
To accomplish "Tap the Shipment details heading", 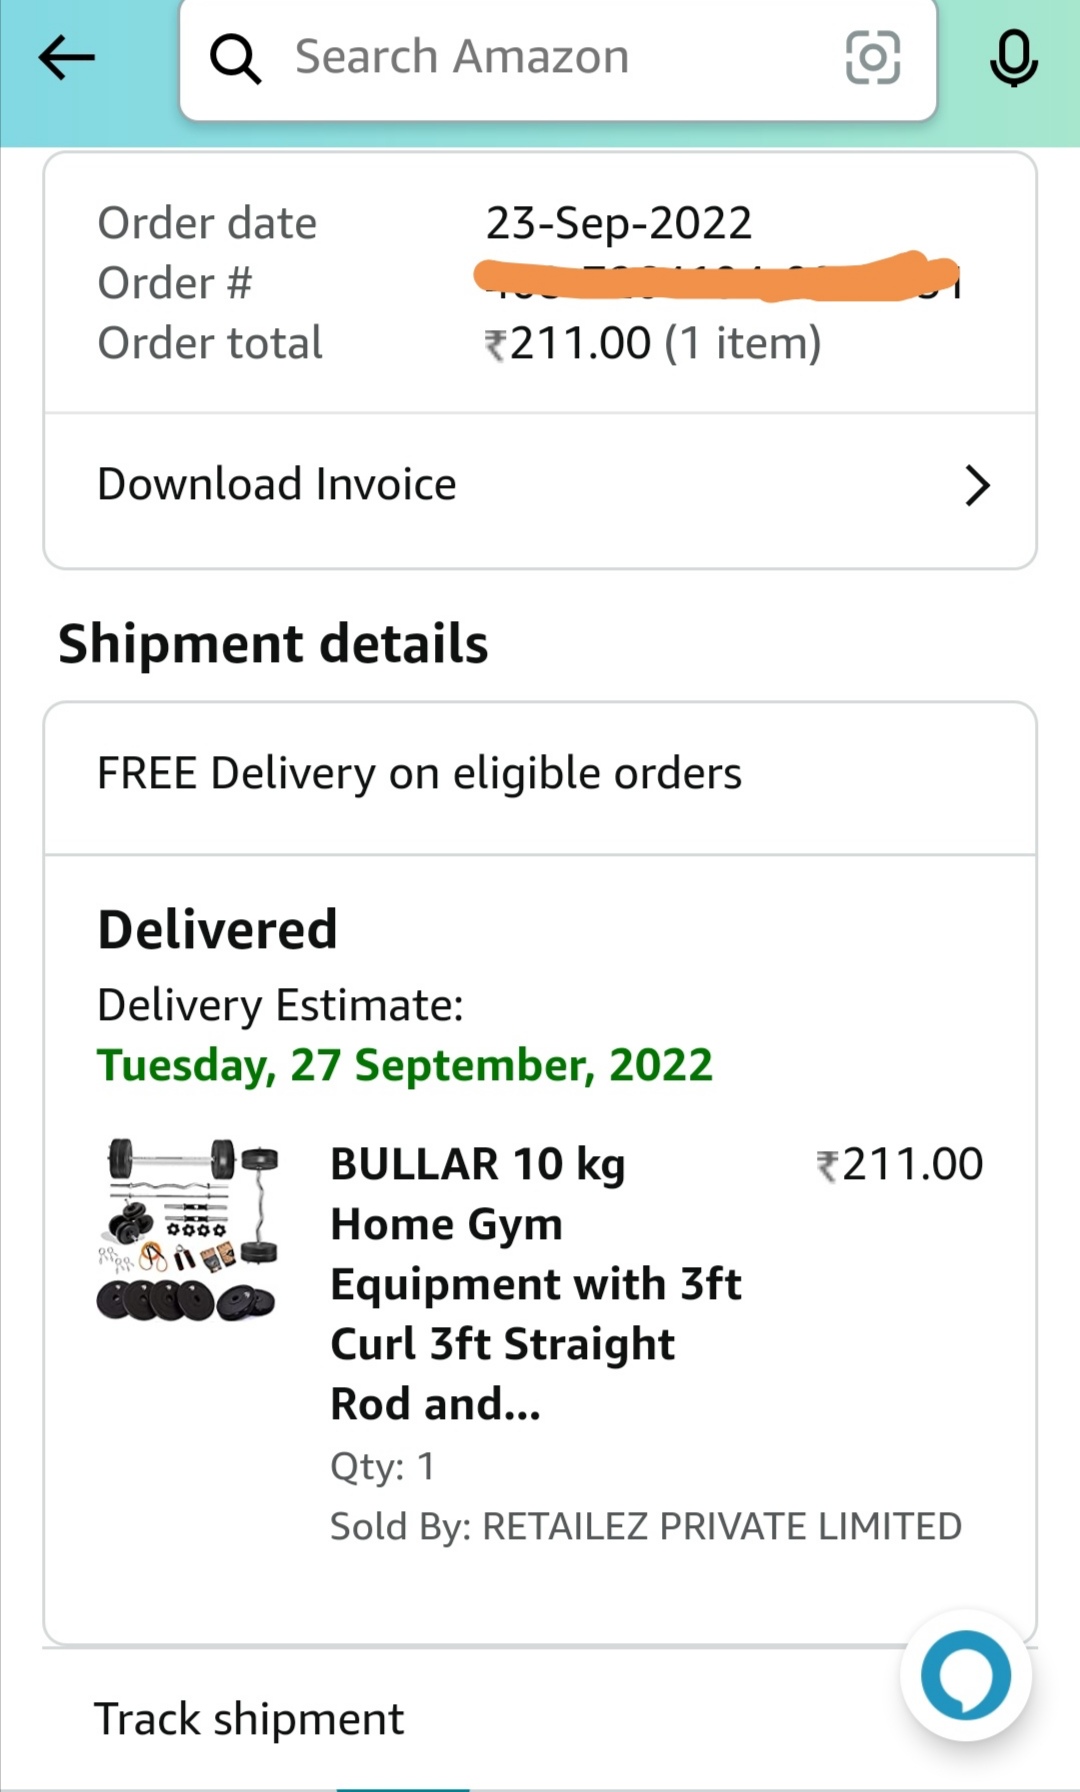I will pos(273,644).
